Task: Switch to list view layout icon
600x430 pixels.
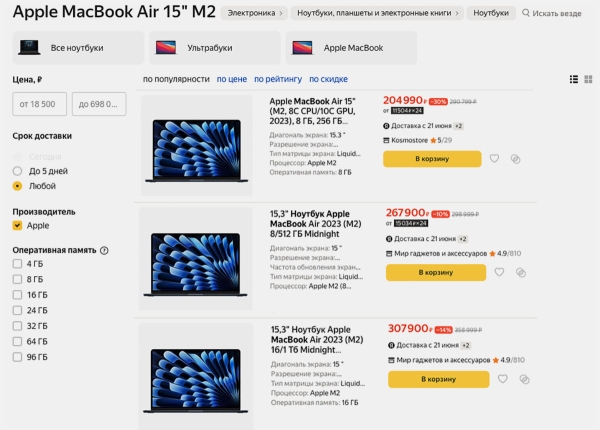Action: coord(574,79)
